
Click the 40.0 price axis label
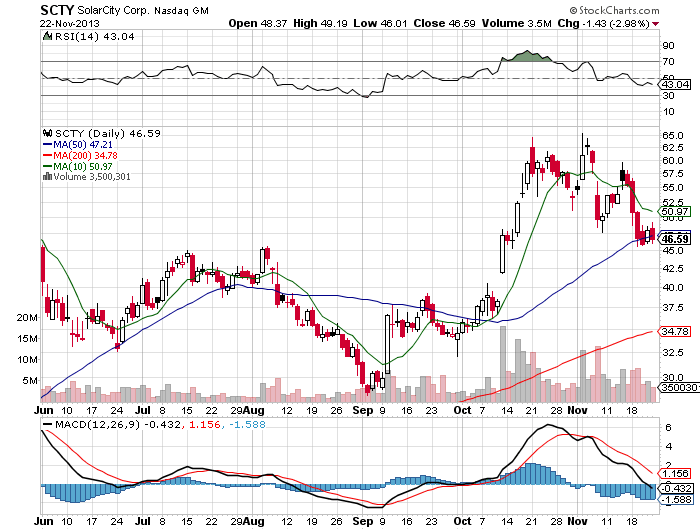pos(672,288)
